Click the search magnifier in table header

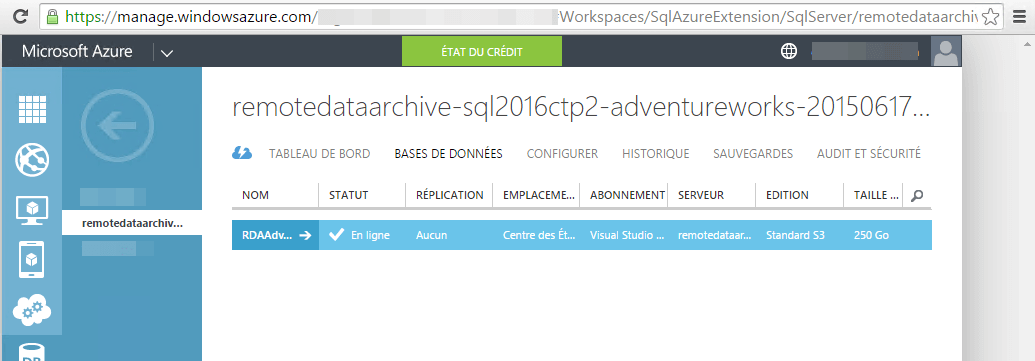pos(916,195)
